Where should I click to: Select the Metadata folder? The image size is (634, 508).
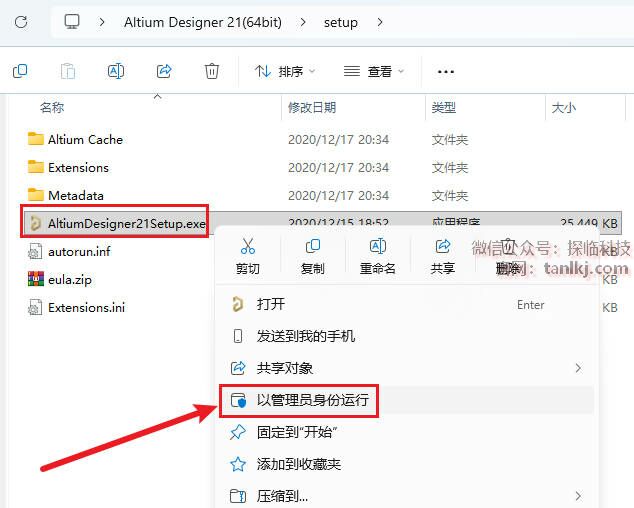[x=66, y=195]
